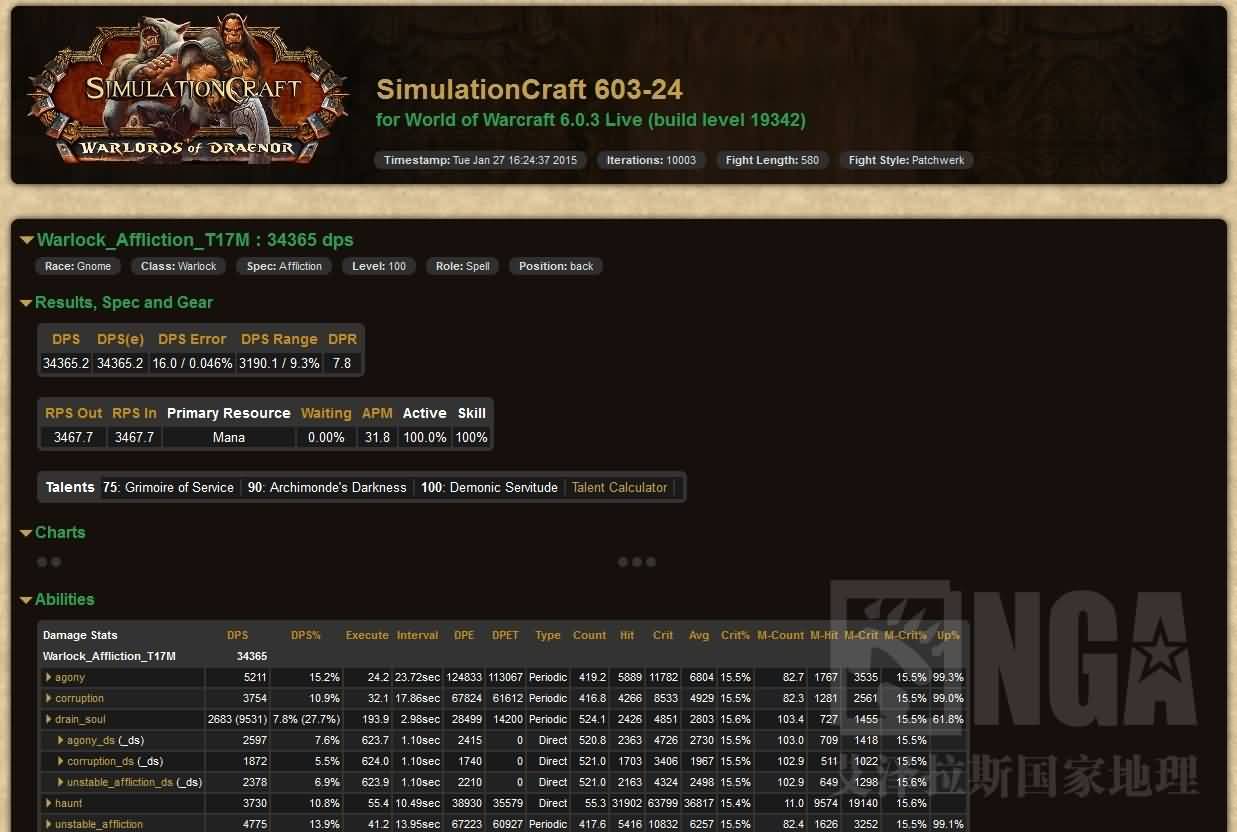Click the 34365.2 DPS value cell
Screen dimensions: 1237x832
tap(66, 363)
